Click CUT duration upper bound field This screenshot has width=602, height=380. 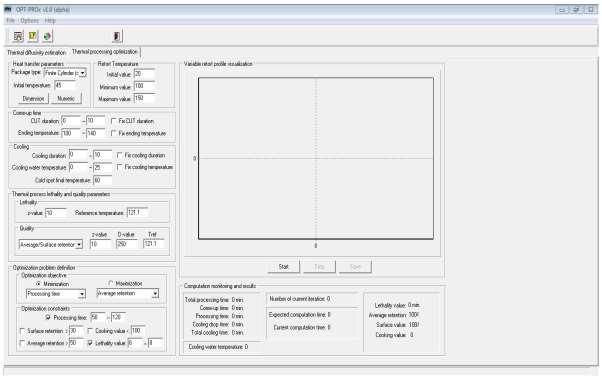(x=96, y=121)
